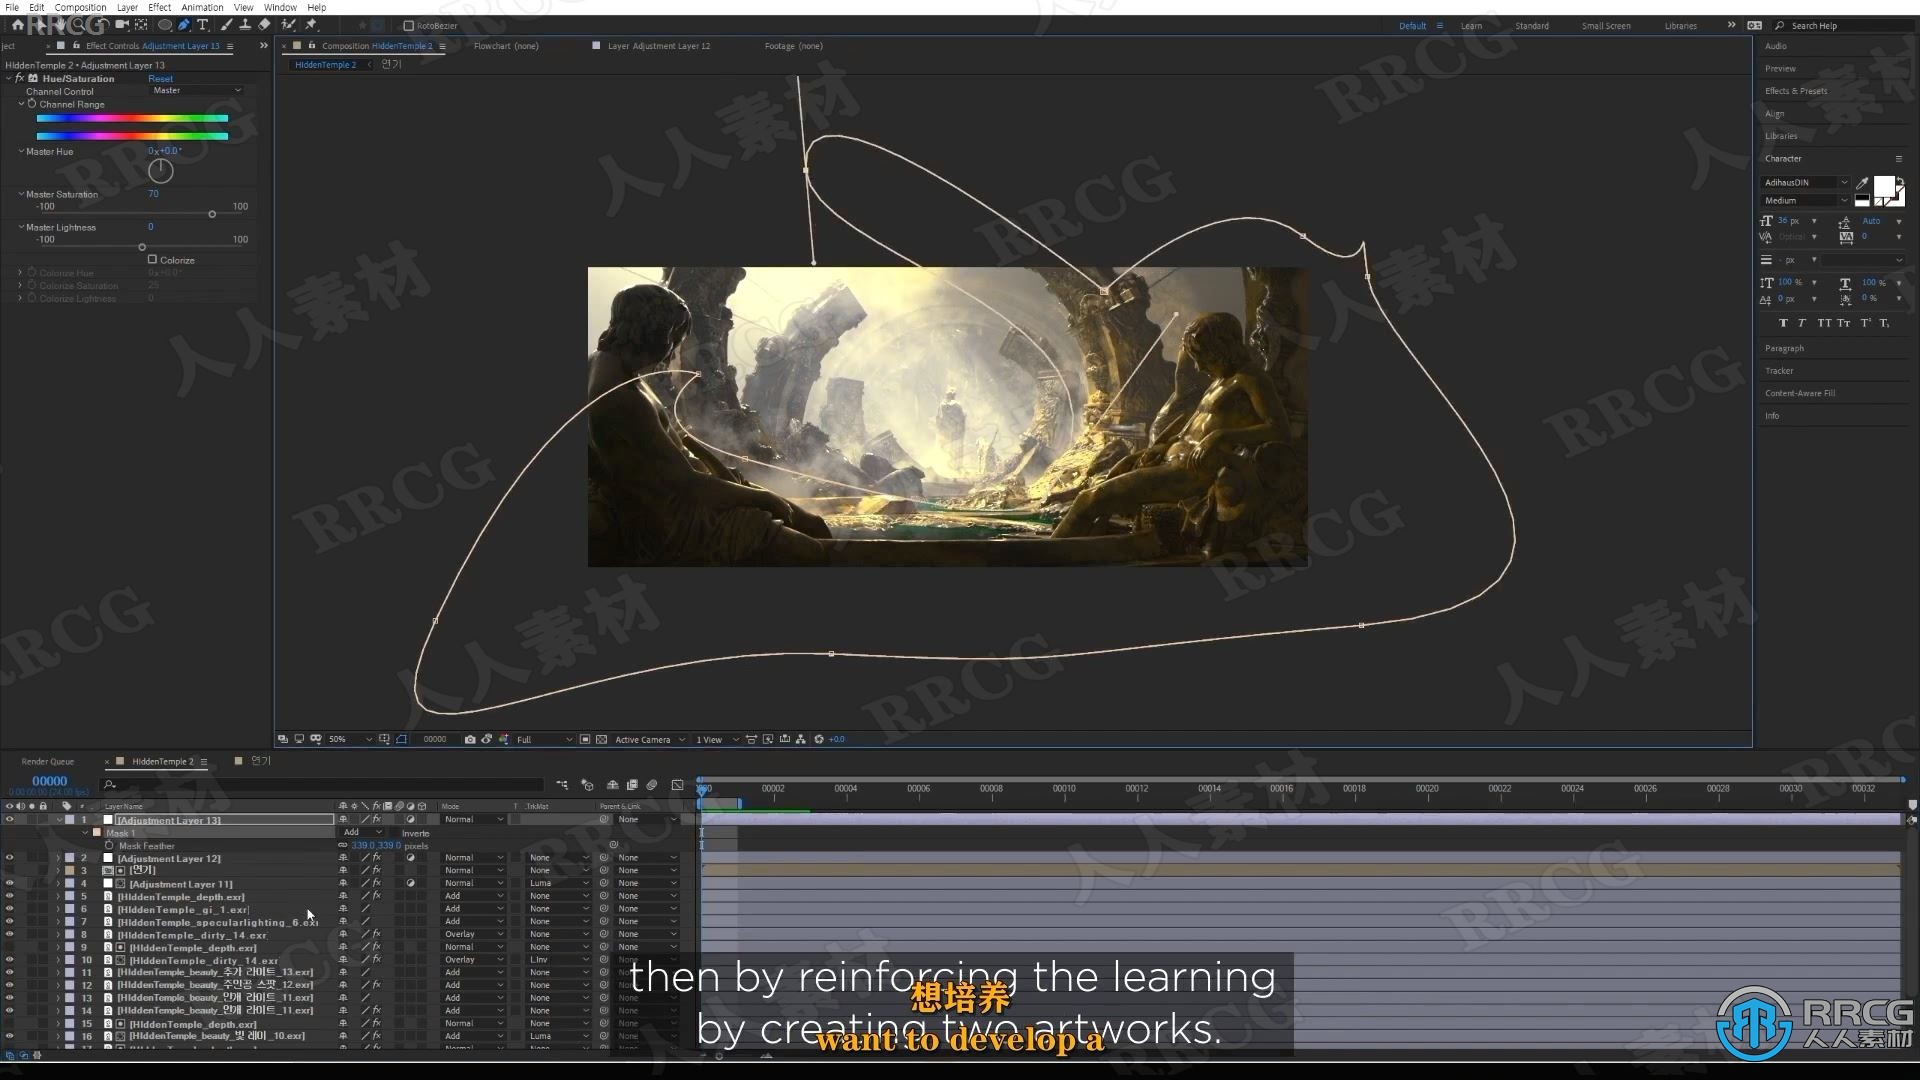The width and height of the screenshot is (1920, 1080).
Task: Open the composition flowchart icon in viewer
Action: [801, 739]
